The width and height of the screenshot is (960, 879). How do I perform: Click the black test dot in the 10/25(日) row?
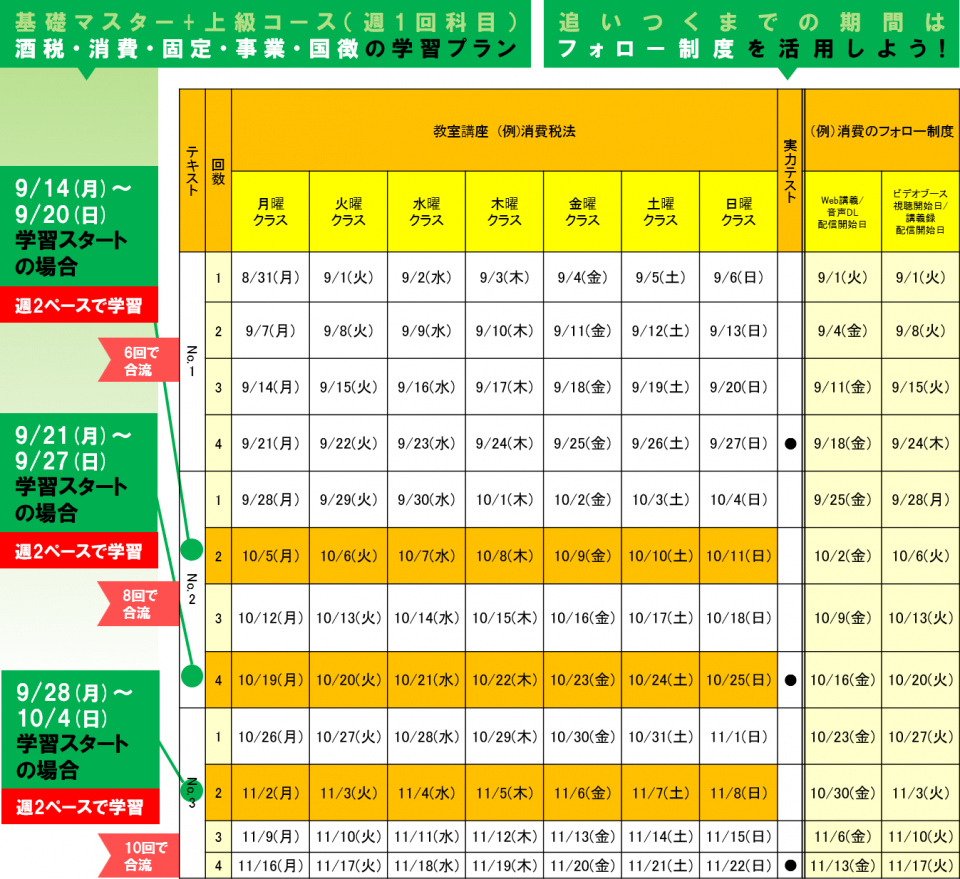click(790, 680)
